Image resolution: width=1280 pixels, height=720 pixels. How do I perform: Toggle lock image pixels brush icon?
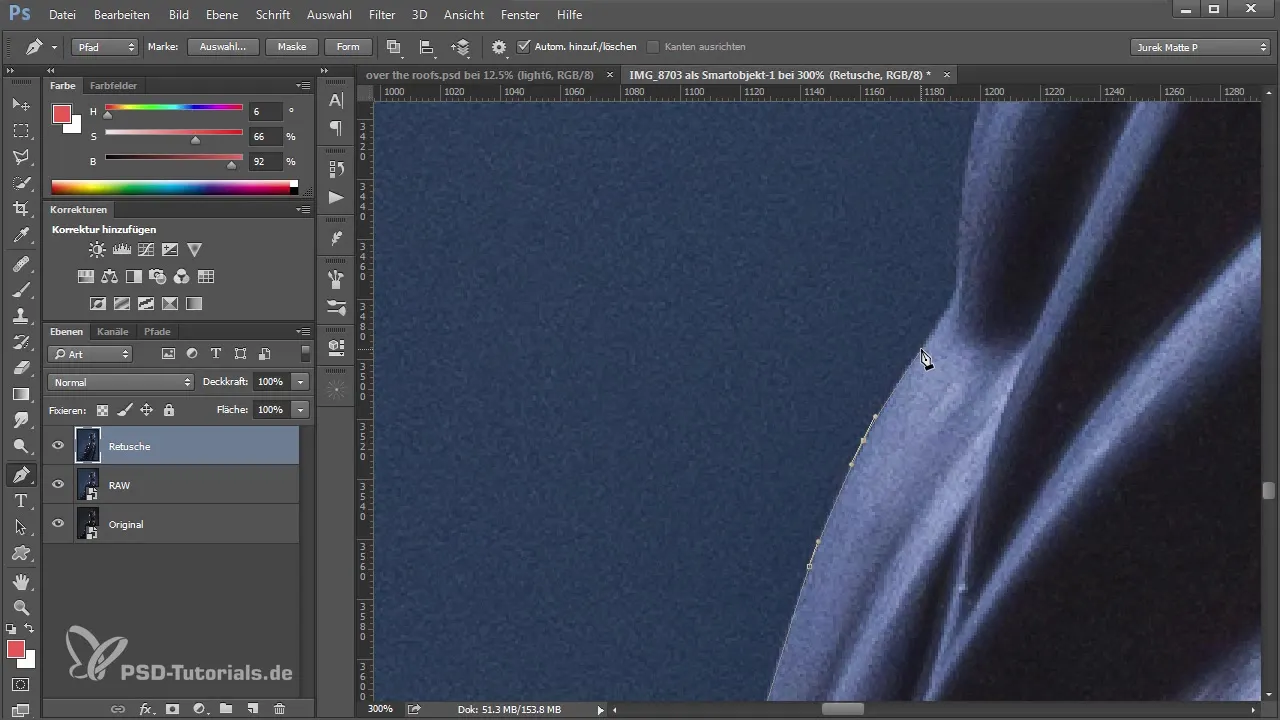(x=124, y=410)
